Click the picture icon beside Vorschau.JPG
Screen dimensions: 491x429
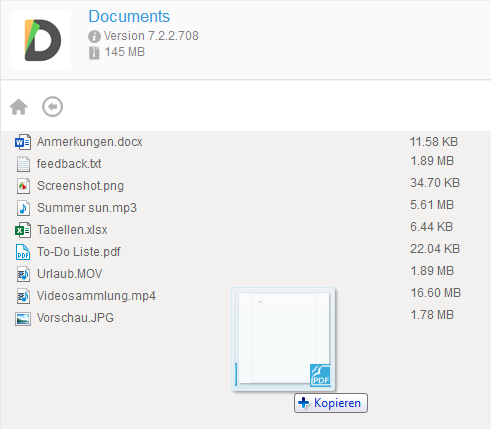[x=23, y=318]
